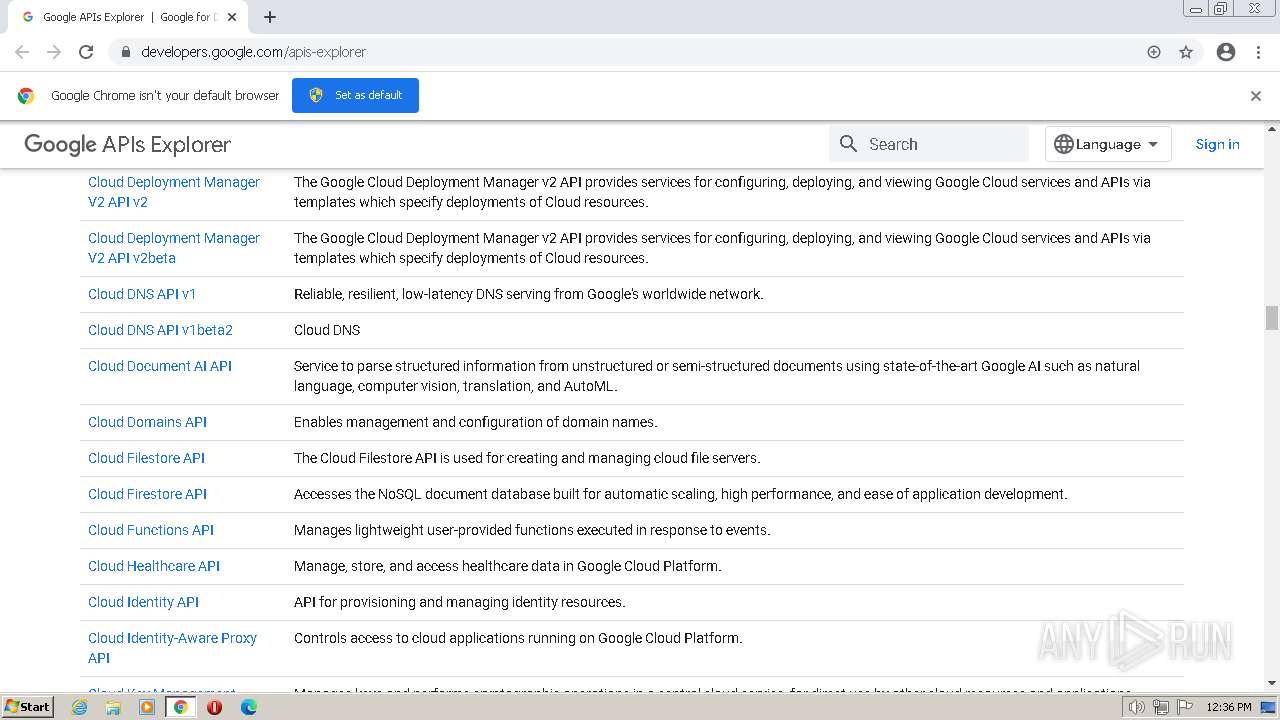Open File Explorer from taskbar
This screenshot has width=1280, height=720.
113,707
